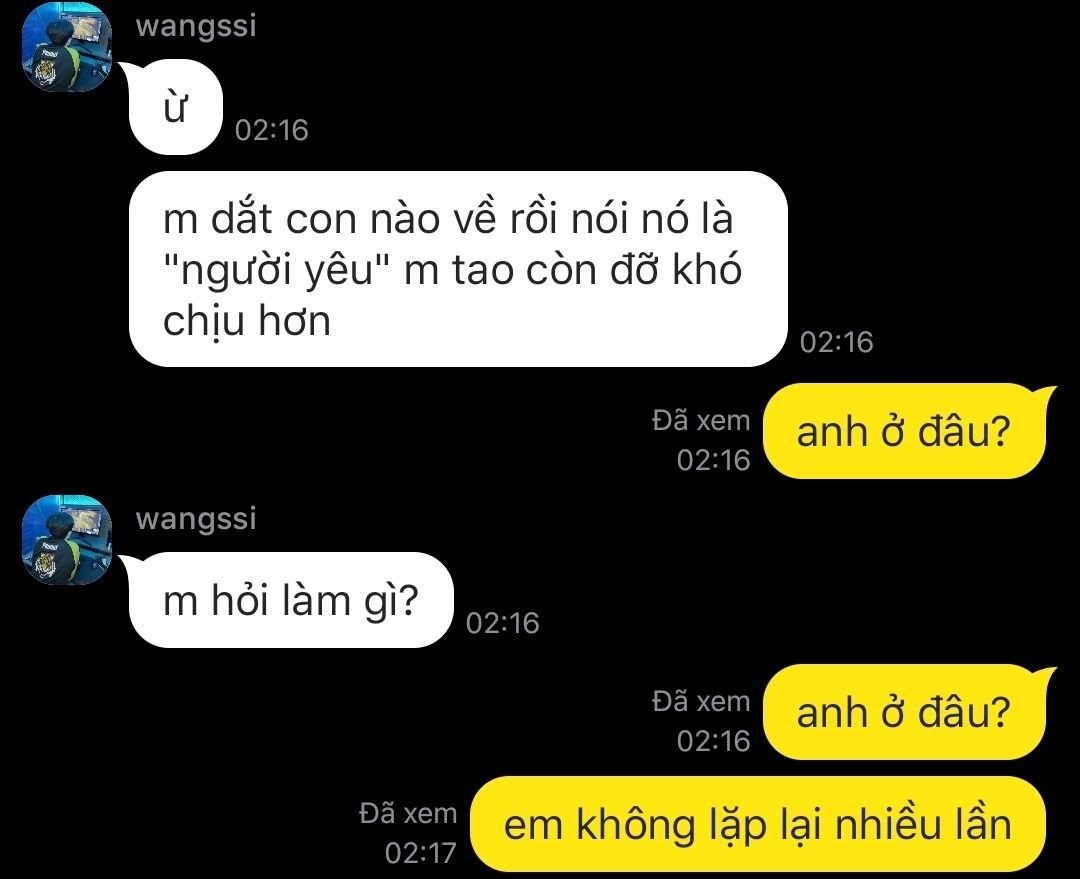Tap 'Đã xem' beside 'em không lặp lại nhiều lần'
This screenshot has height=879, width=1080.
tap(408, 814)
